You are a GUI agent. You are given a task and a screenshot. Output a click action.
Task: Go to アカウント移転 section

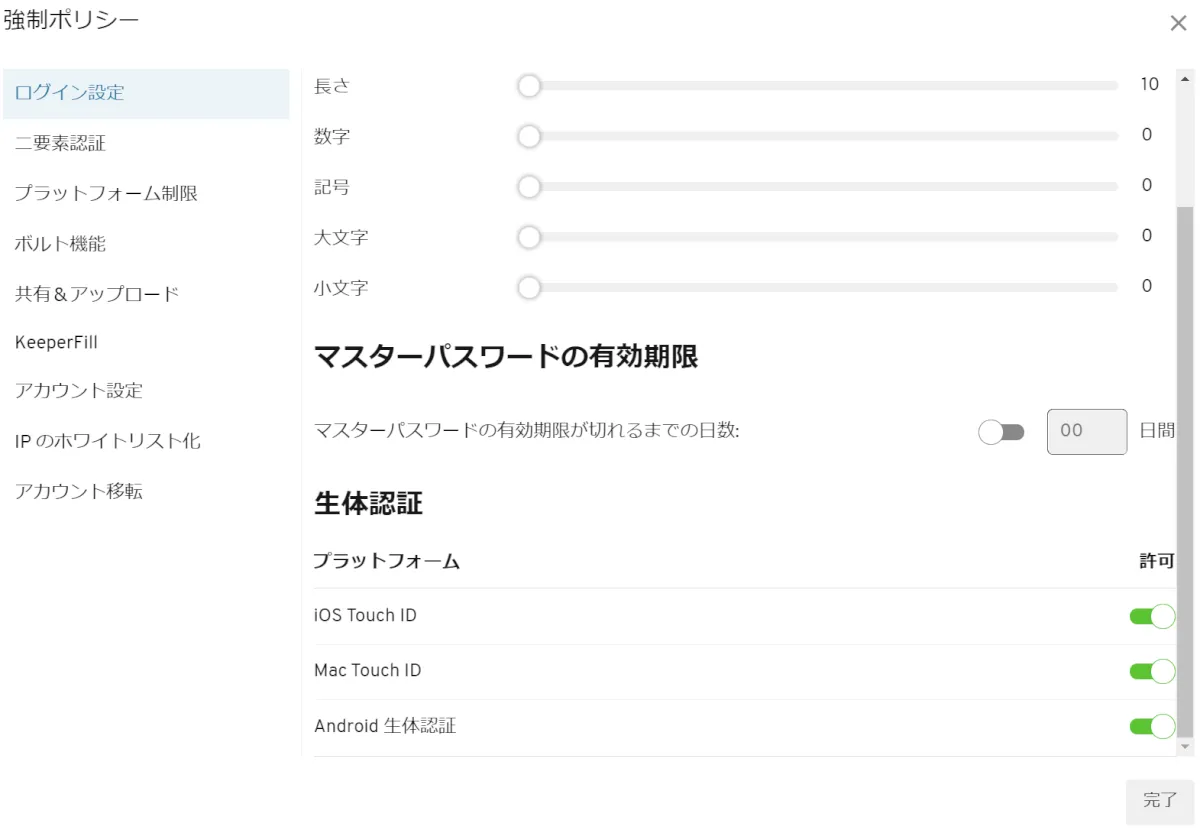coord(79,491)
